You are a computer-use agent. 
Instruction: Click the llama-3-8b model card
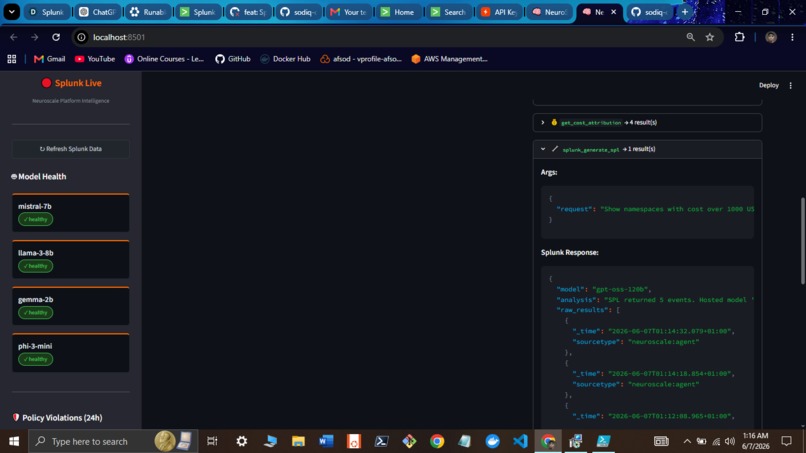click(x=71, y=260)
